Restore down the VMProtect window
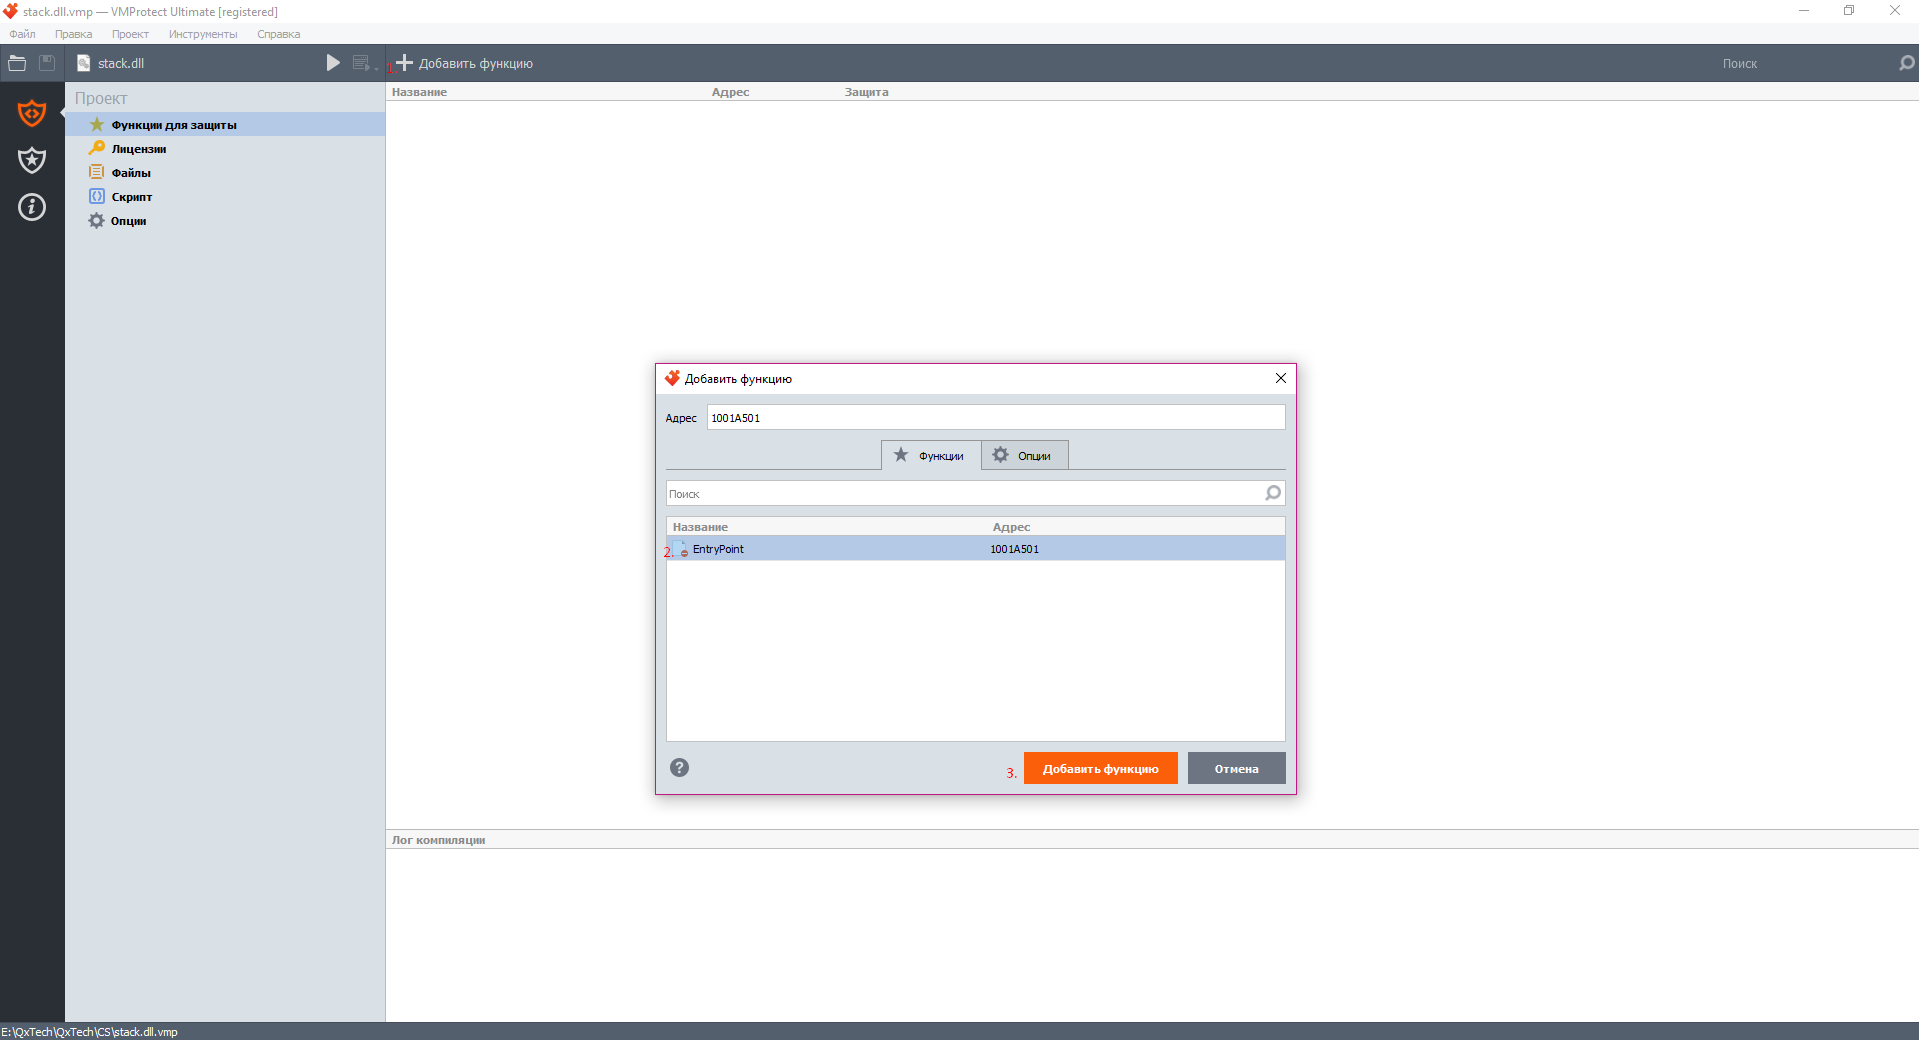 1849,11
